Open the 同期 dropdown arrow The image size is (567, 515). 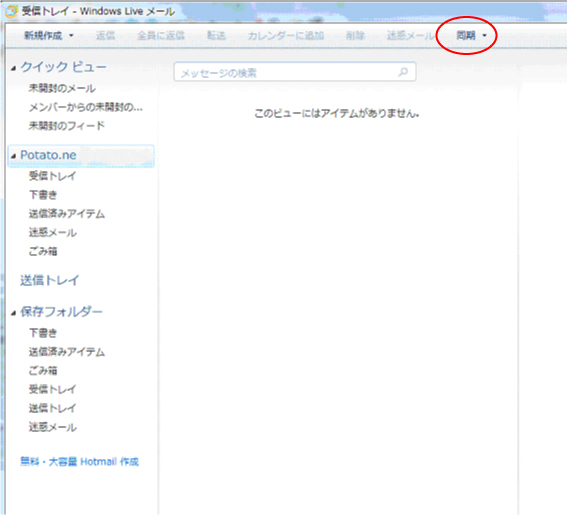[x=485, y=35]
